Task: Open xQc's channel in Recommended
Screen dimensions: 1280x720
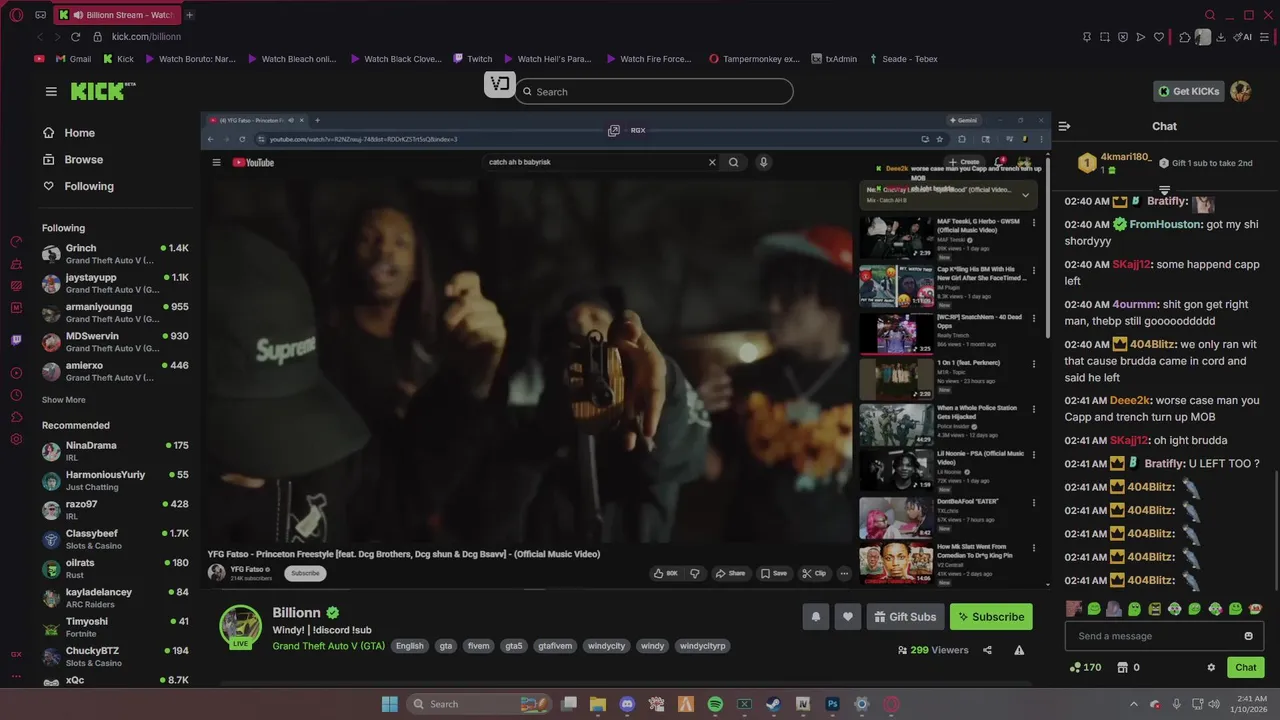Action: (115, 681)
